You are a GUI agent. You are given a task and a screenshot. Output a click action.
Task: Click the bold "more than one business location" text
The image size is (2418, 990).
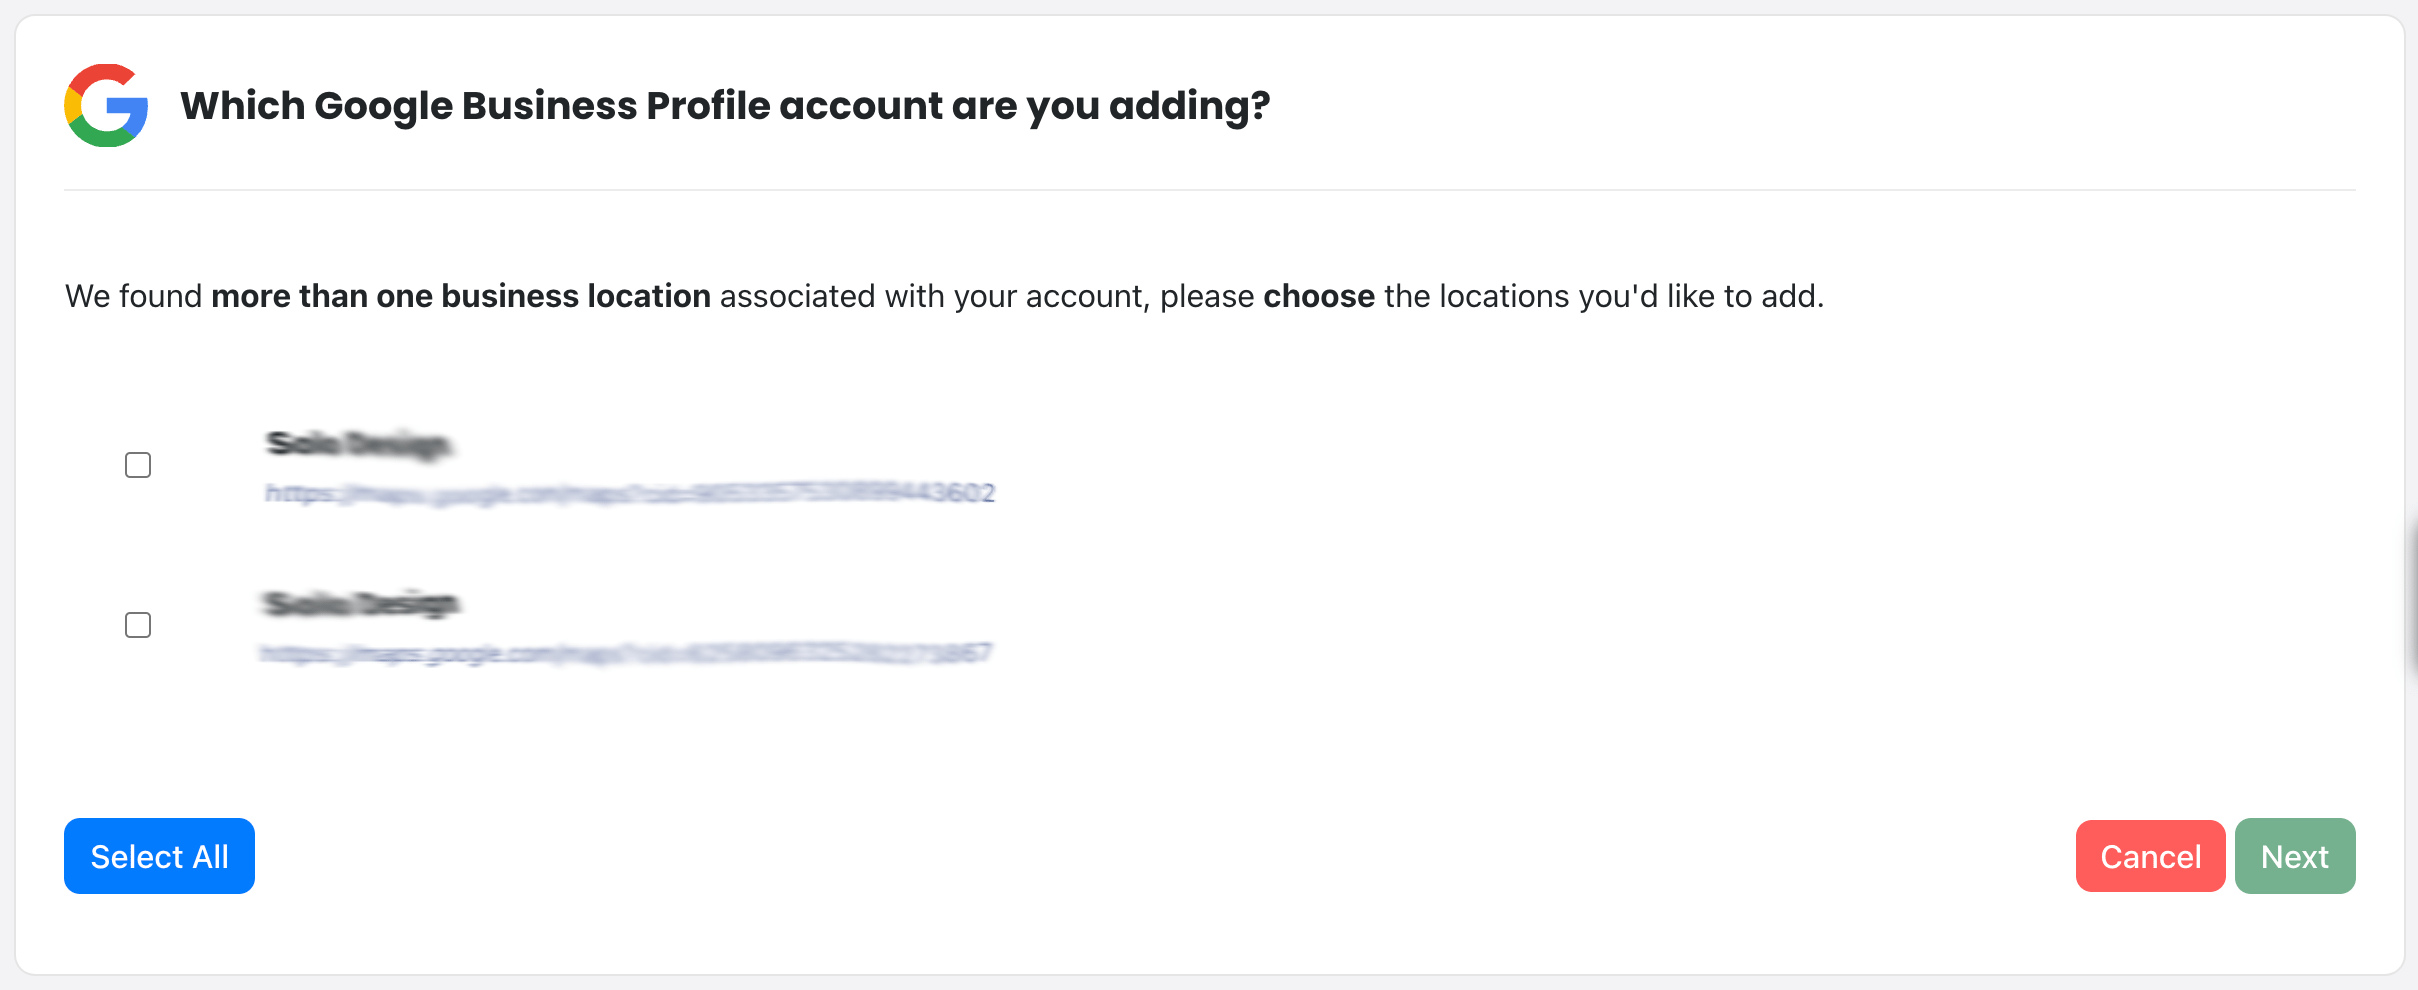[461, 296]
